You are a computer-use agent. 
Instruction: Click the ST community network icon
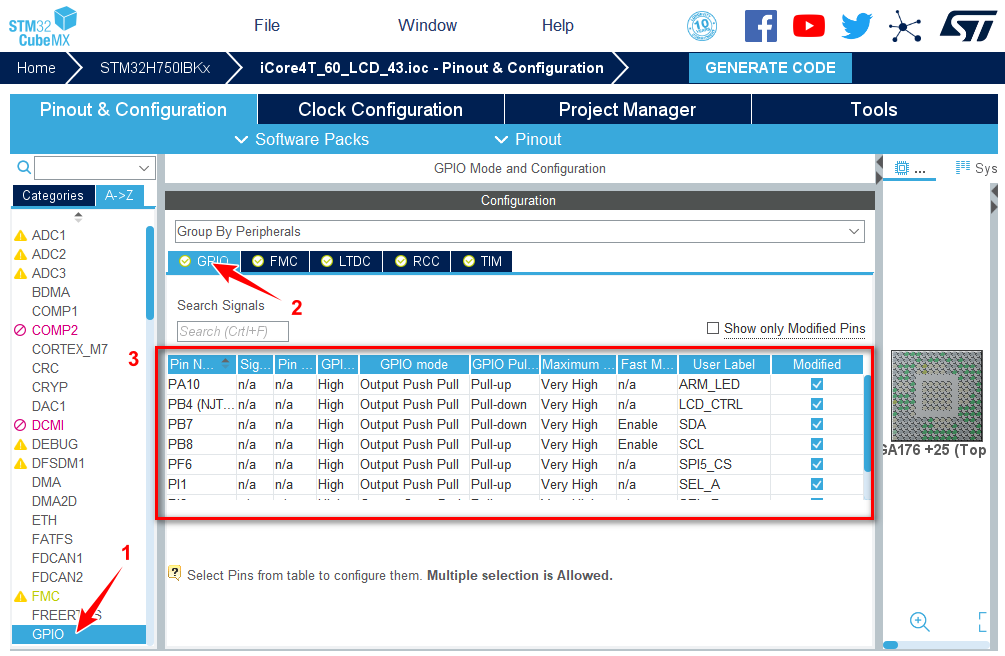(x=906, y=26)
